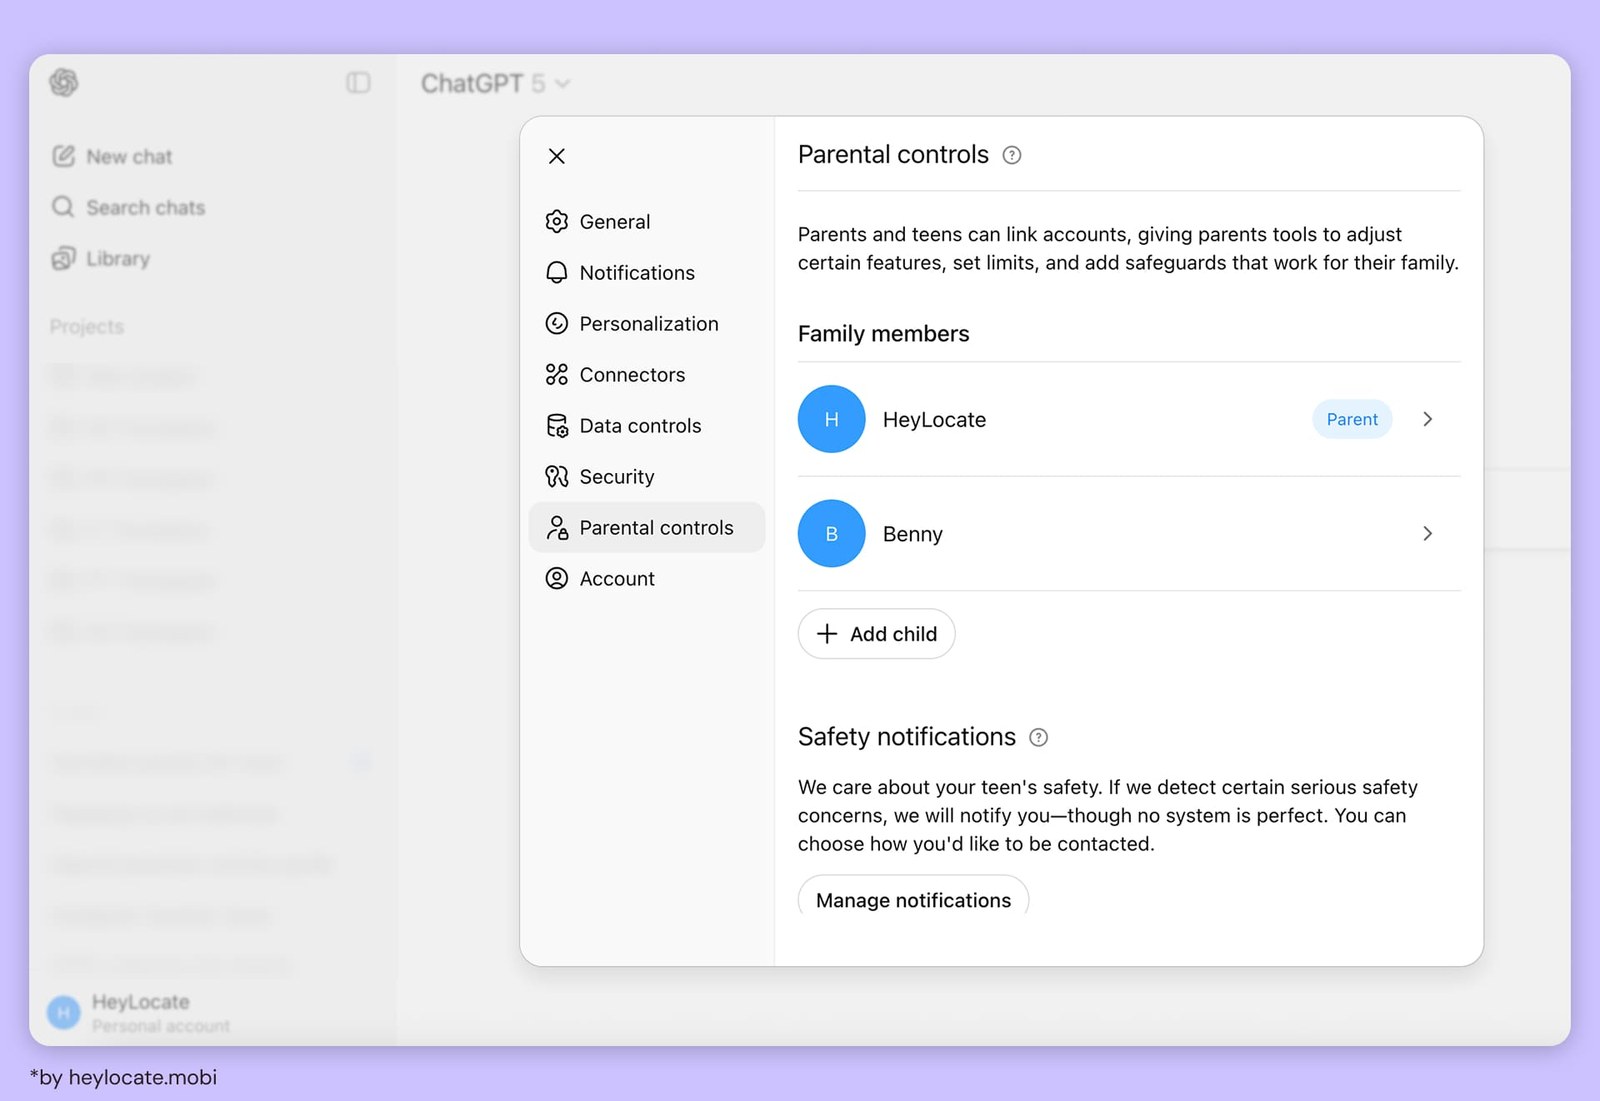Open the Data controls tab
Viewport: 1600px width, 1101px height.
[x=647, y=426]
